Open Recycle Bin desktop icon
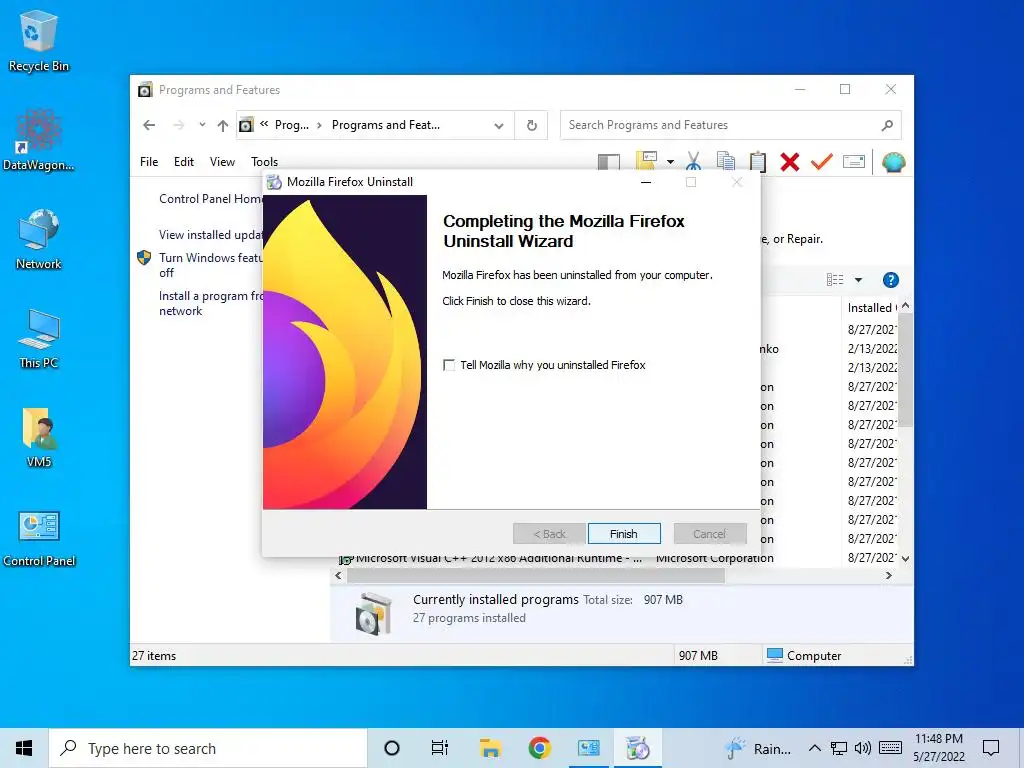 [x=39, y=42]
